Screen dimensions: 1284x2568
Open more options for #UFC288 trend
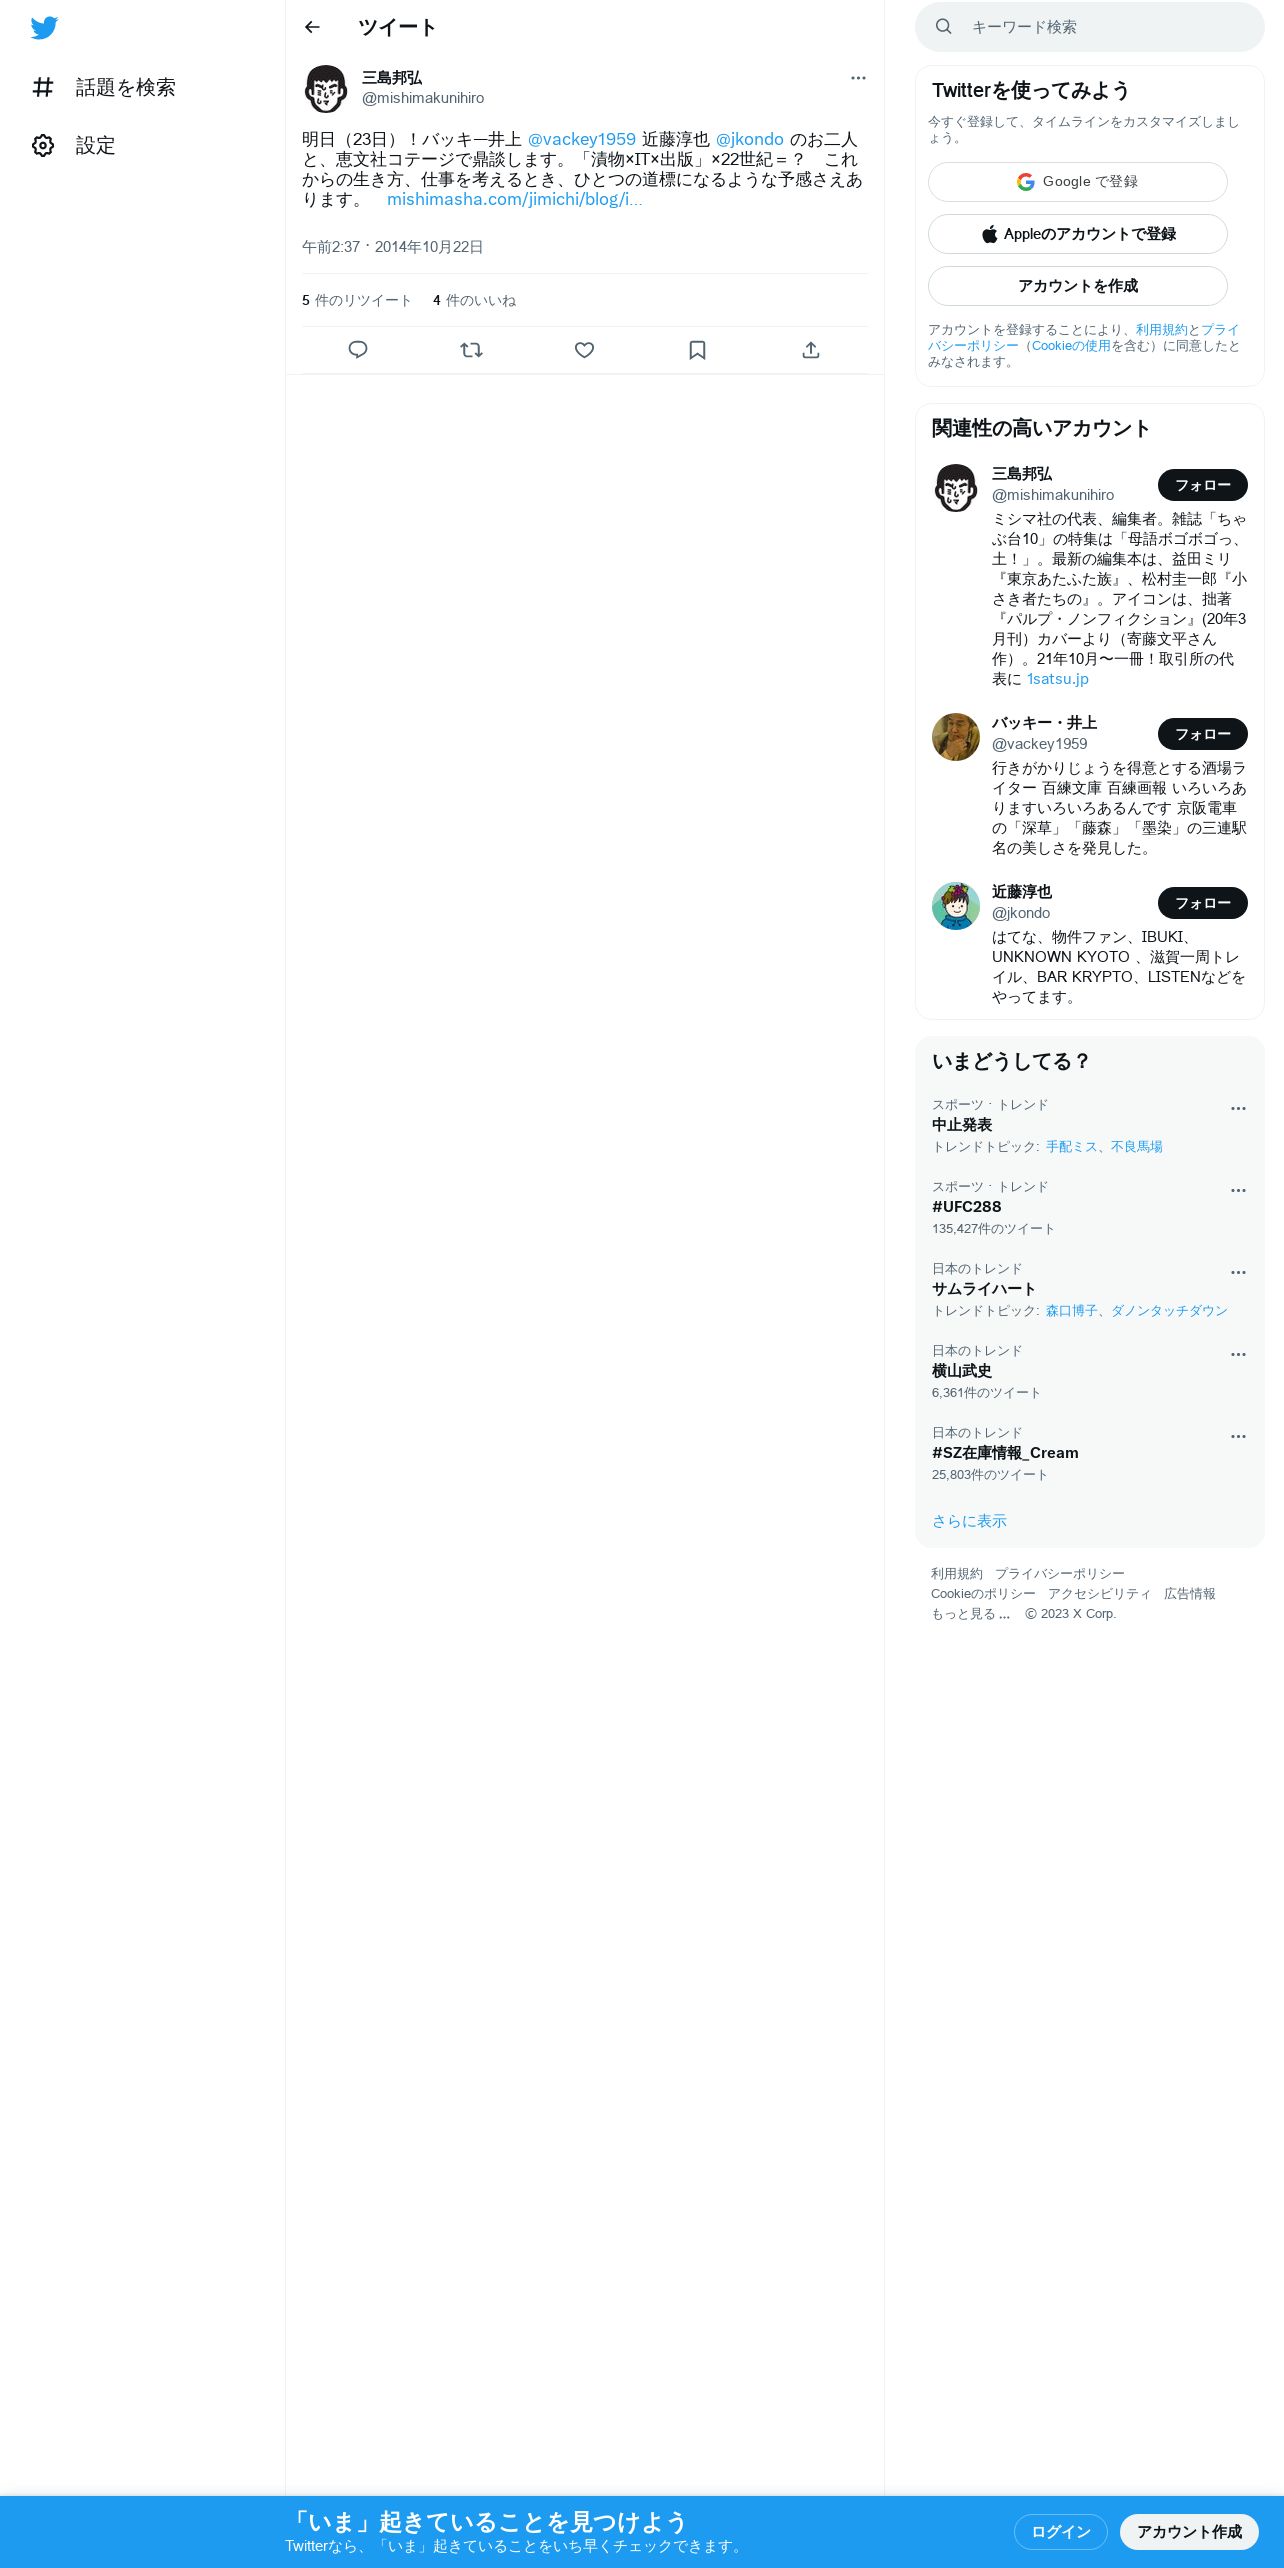pyautogui.click(x=1238, y=1190)
